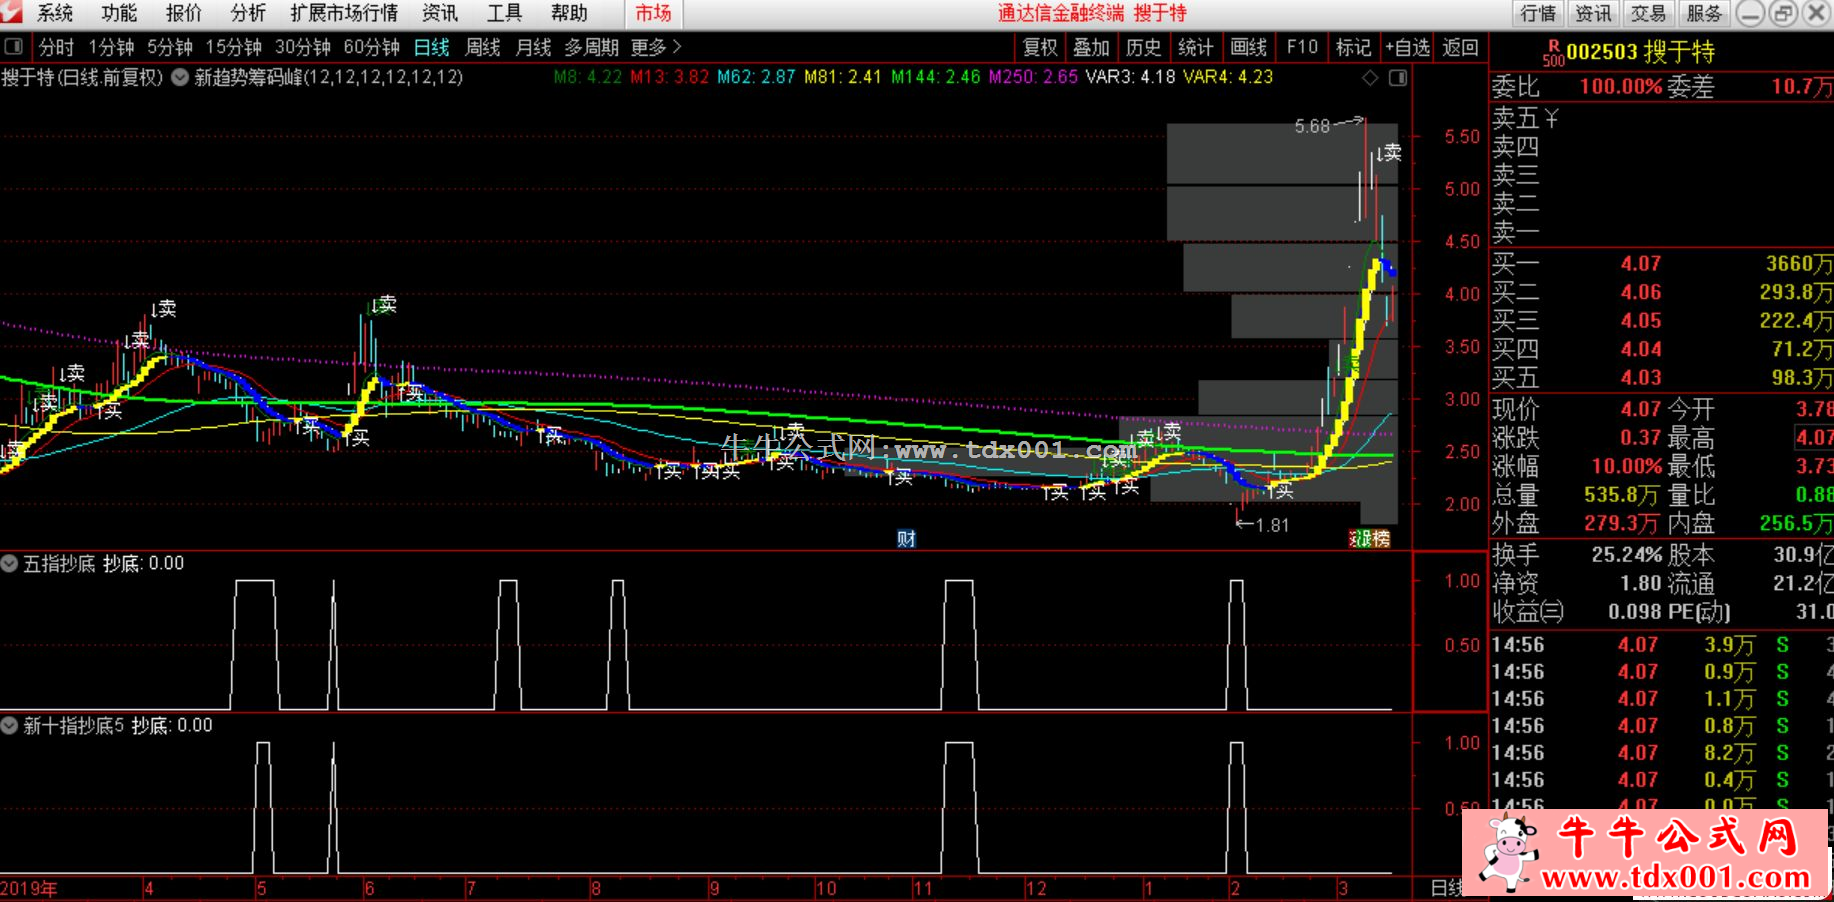Click the 搜于特(日线.前复权) chart title
The width and height of the screenshot is (1834, 902).
pyautogui.click(x=82, y=77)
